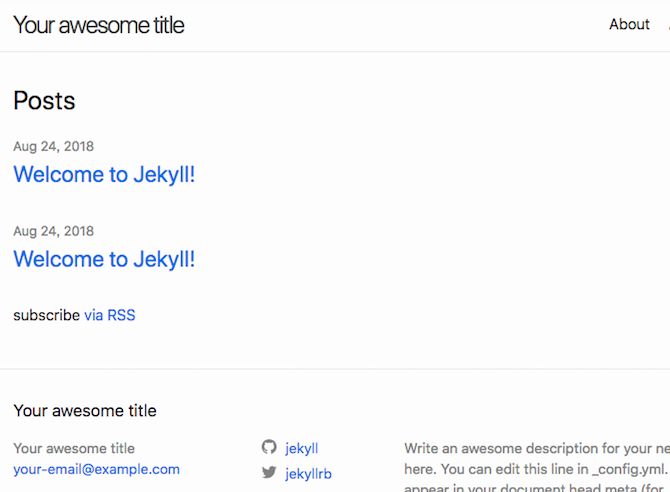
Task: Click the footer line starting Write an awesome description
Action: click(x=536, y=449)
